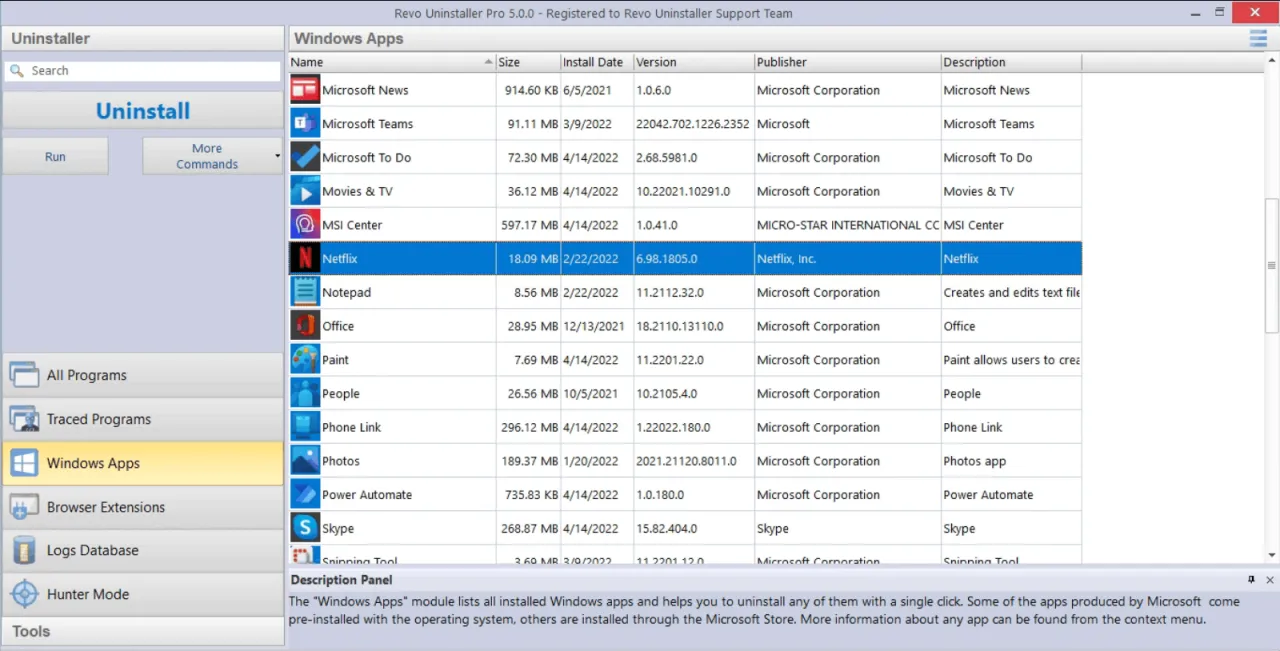The height and width of the screenshot is (651, 1280).
Task: Sort list by Name column header
Action: click(390, 62)
